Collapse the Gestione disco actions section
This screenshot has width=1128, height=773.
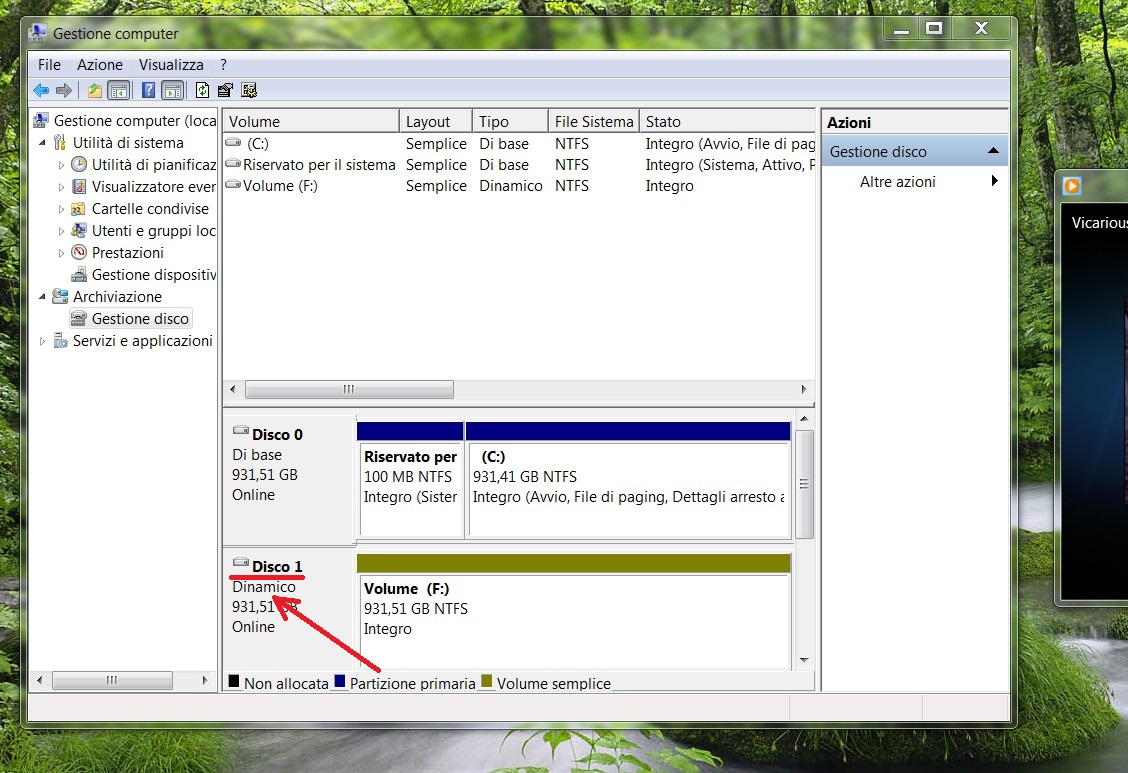[x=993, y=151]
